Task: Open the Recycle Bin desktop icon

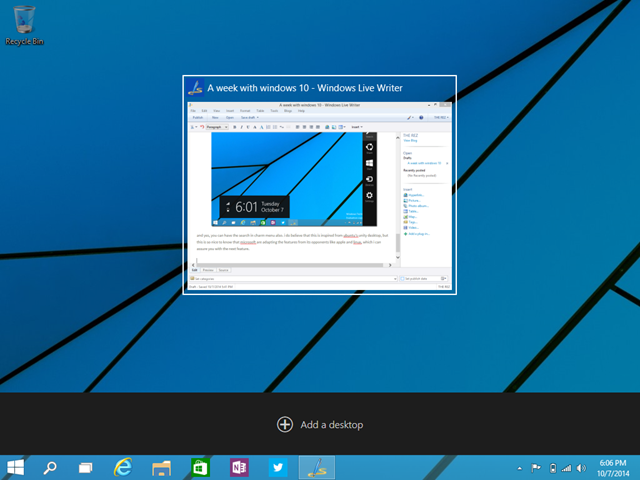Action: 22,20
